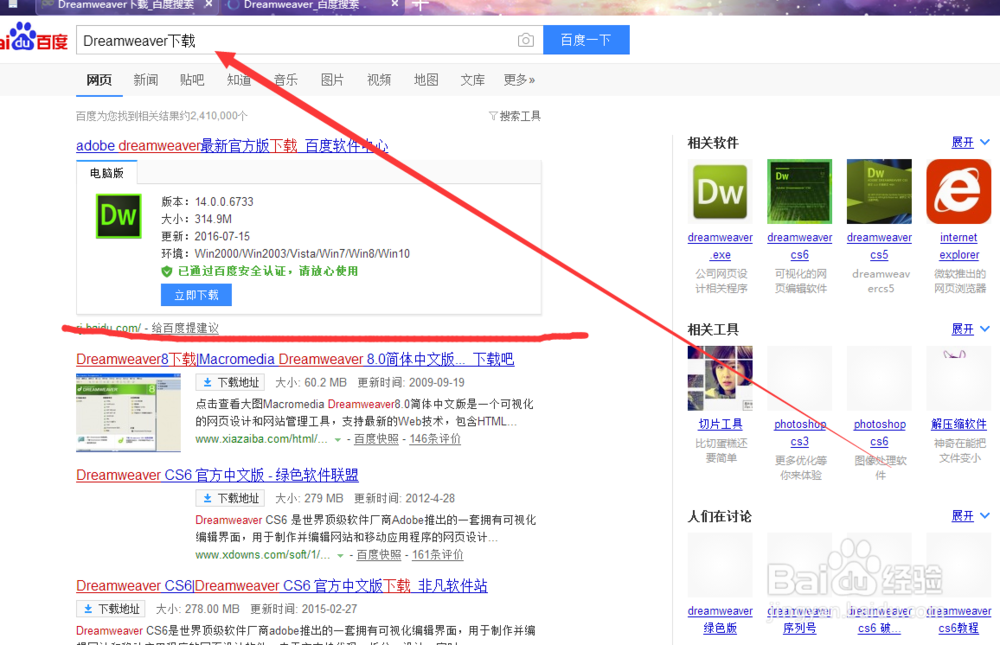
Task: Open the dreamweaver cs6 software icon
Action: click(800, 191)
